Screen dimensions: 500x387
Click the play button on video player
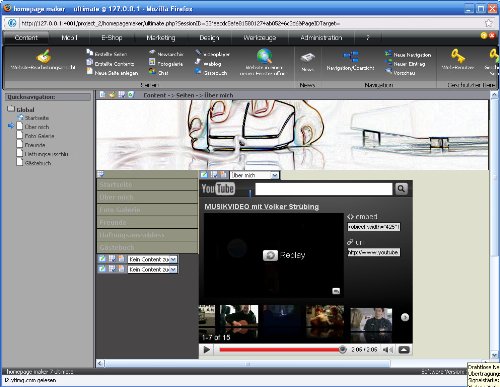[207, 350]
